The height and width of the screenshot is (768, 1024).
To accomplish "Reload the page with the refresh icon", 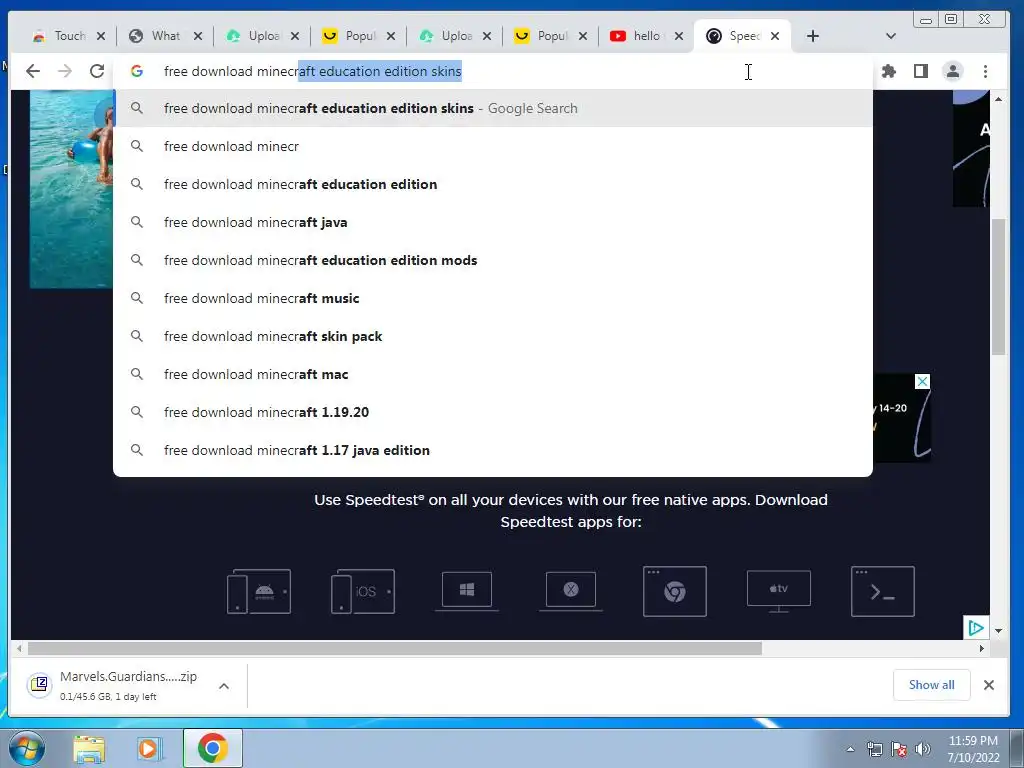I will tap(97, 71).
